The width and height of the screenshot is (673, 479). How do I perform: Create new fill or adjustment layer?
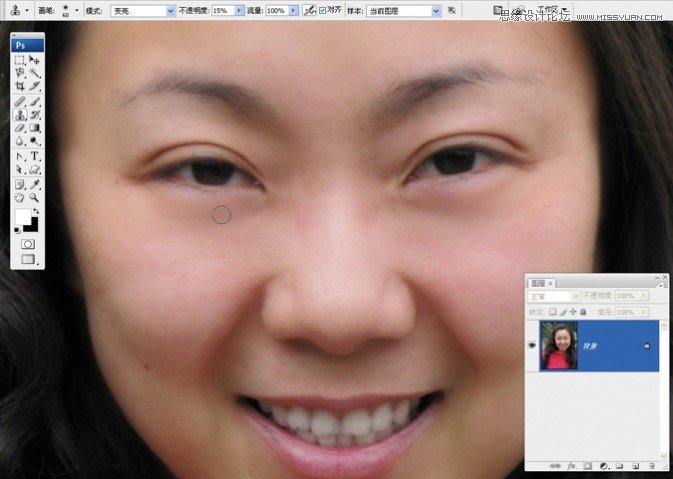point(603,466)
